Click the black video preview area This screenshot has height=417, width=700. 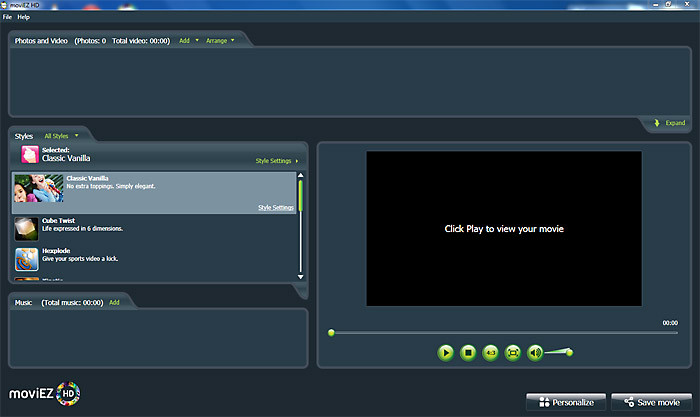point(504,229)
